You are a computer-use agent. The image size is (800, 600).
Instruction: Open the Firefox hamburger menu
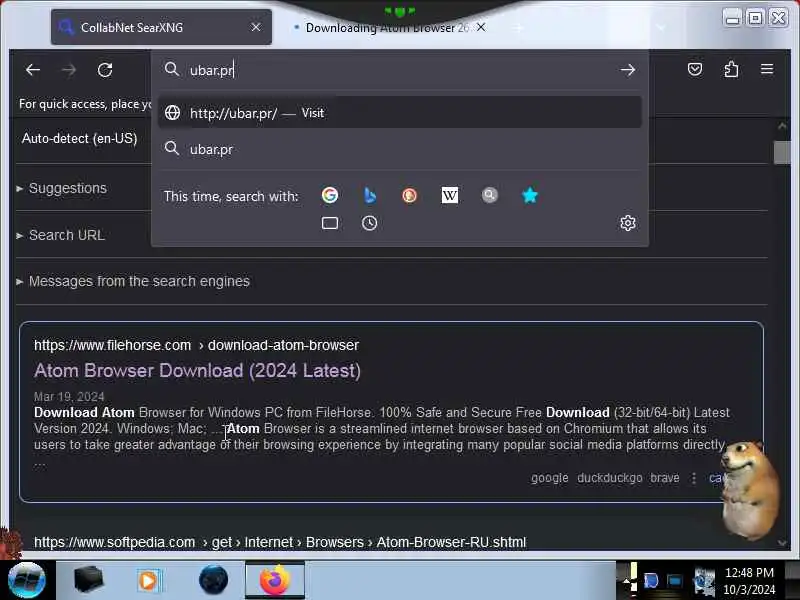(x=767, y=69)
